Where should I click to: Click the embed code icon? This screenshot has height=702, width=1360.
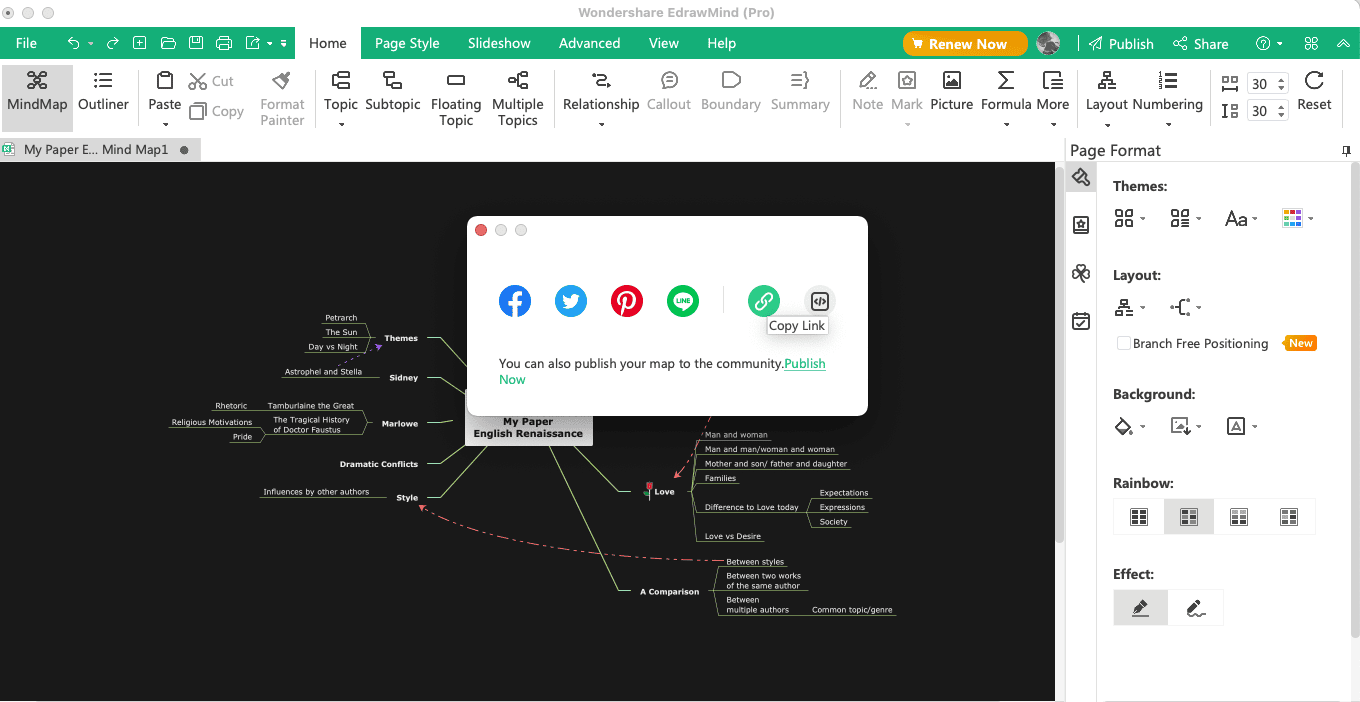[819, 300]
